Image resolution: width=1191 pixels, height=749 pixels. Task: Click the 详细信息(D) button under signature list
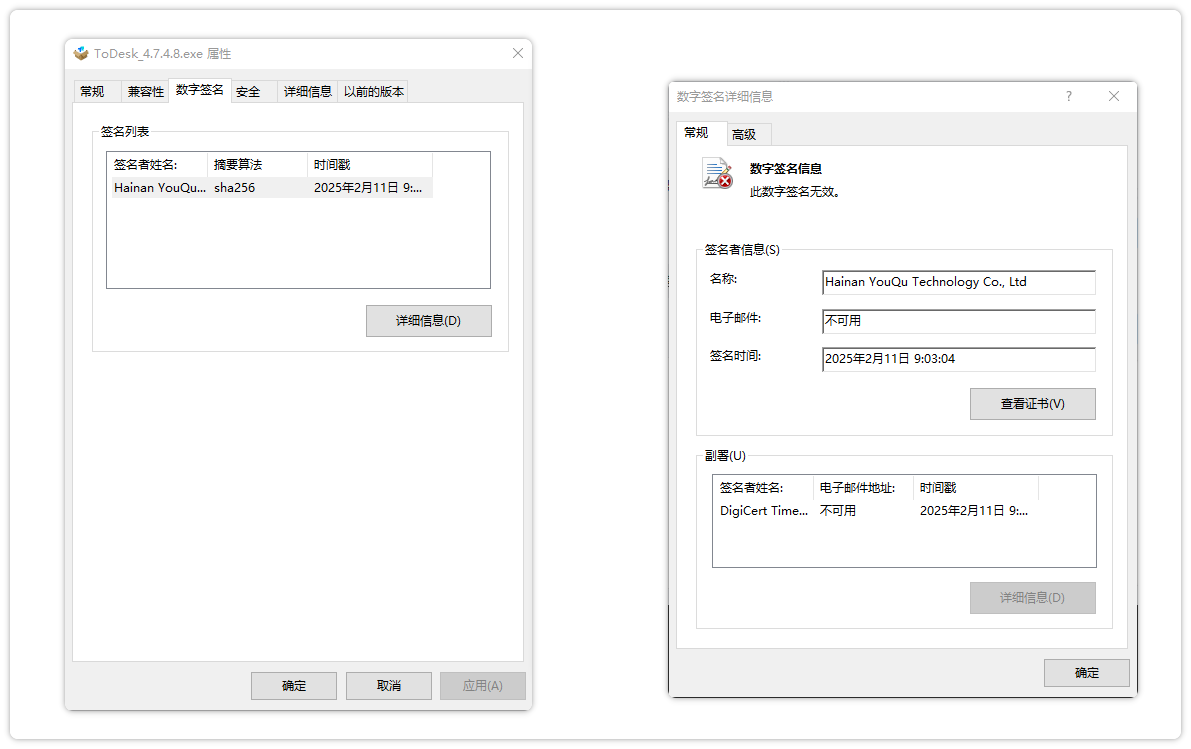(428, 321)
